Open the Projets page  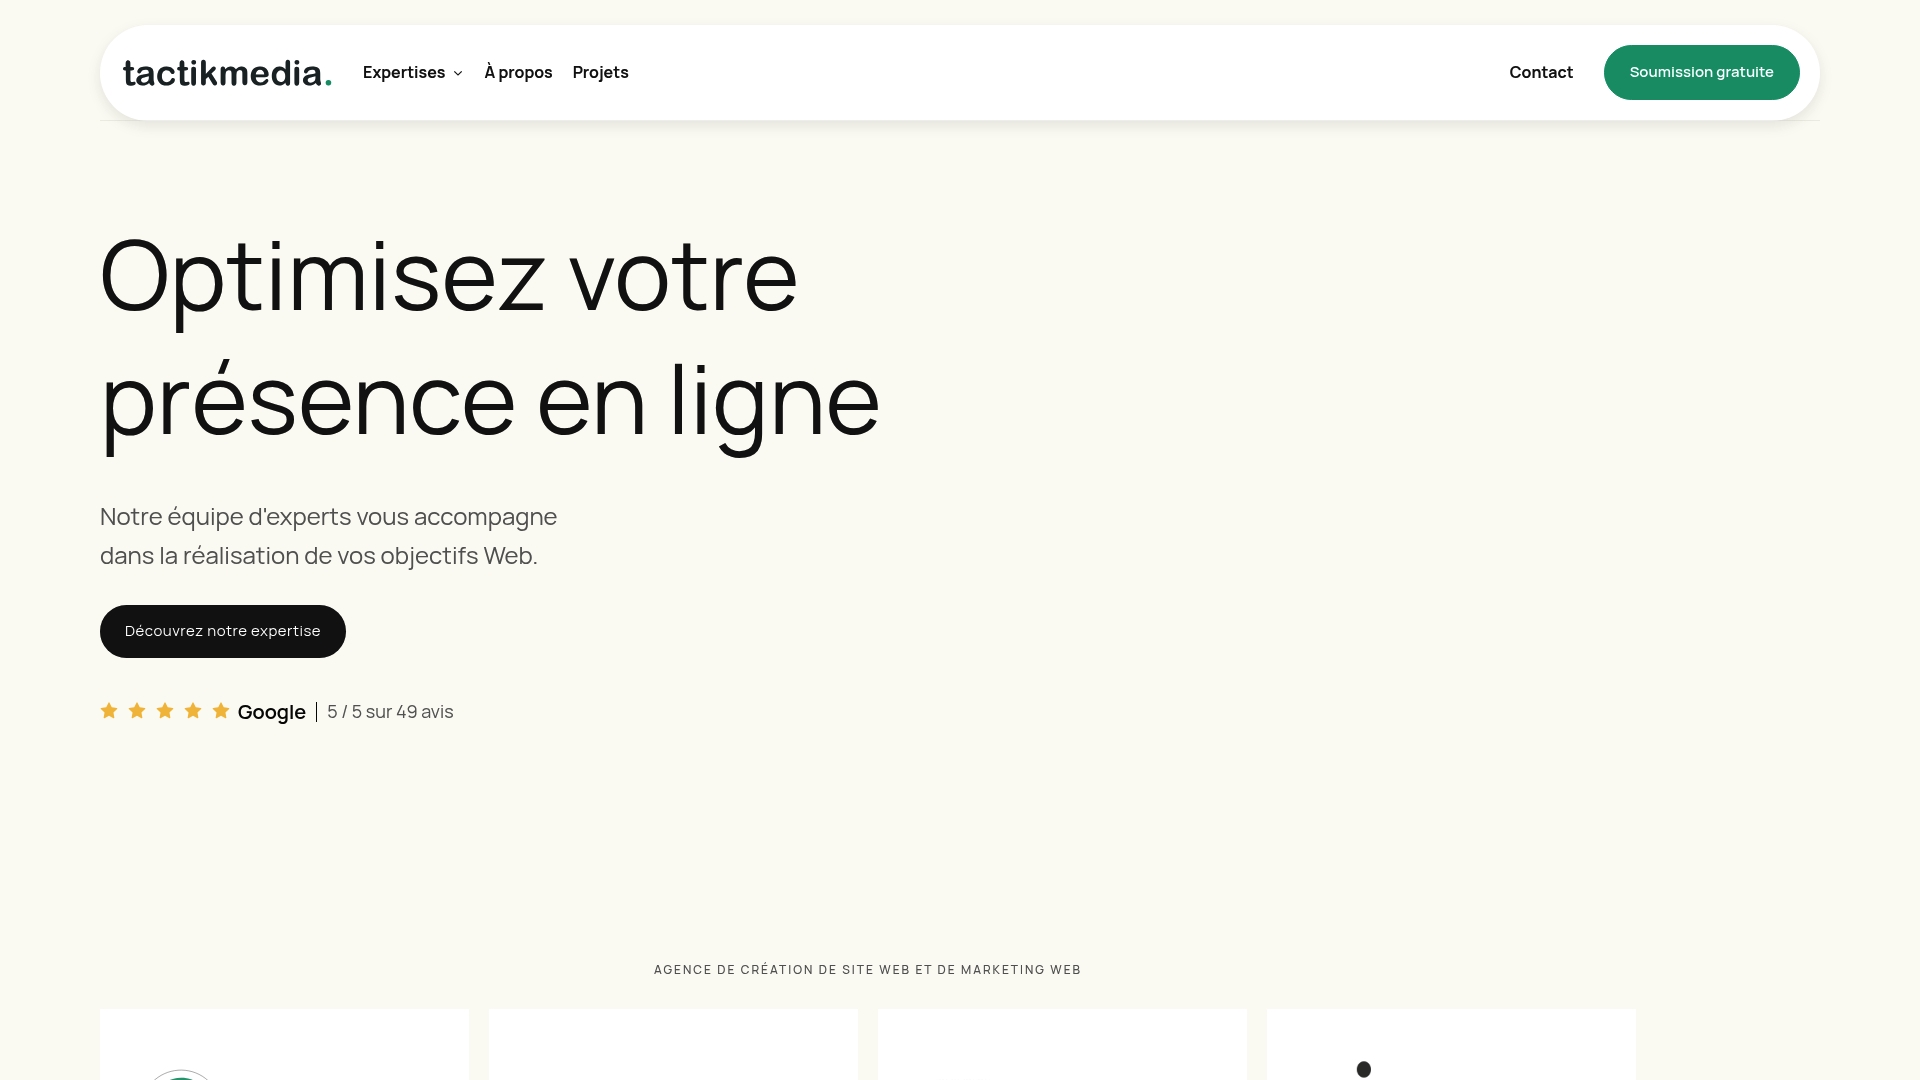(600, 72)
